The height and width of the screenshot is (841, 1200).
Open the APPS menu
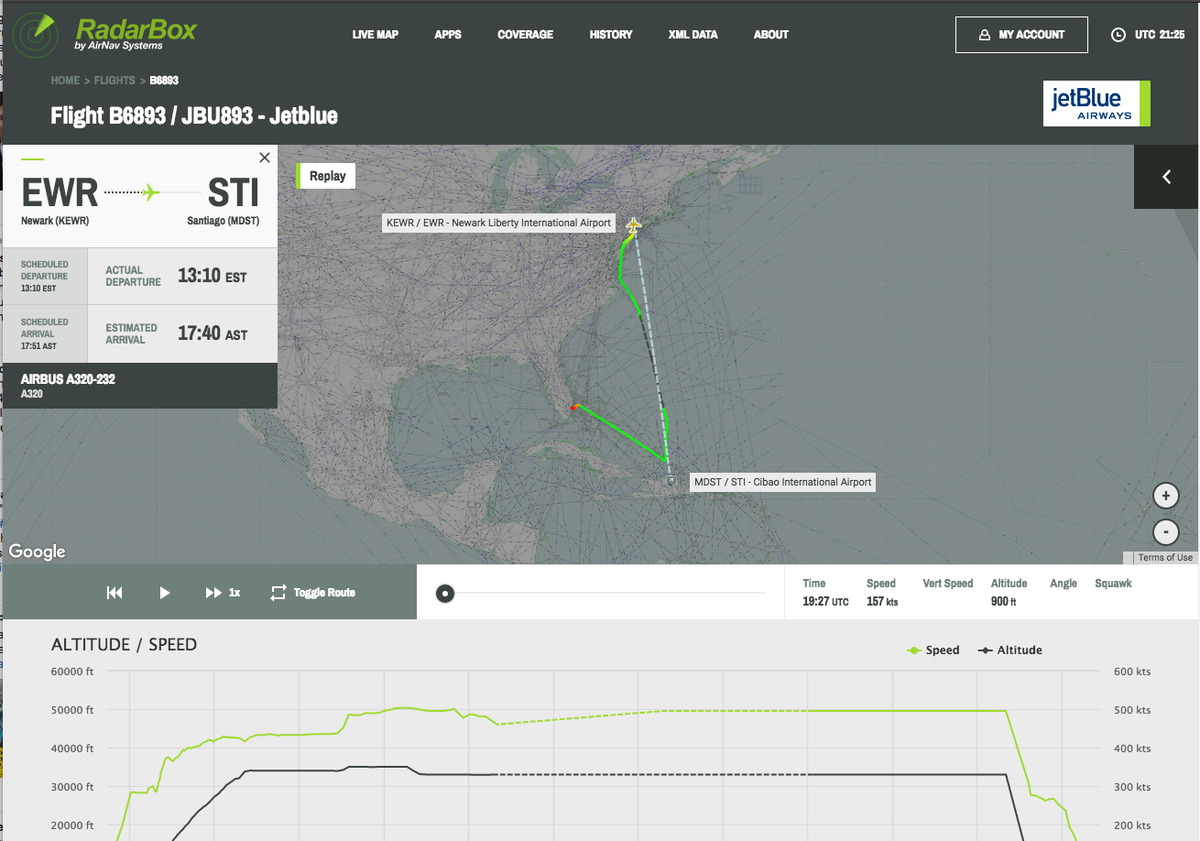pyautogui.click(x=448, y=35)
